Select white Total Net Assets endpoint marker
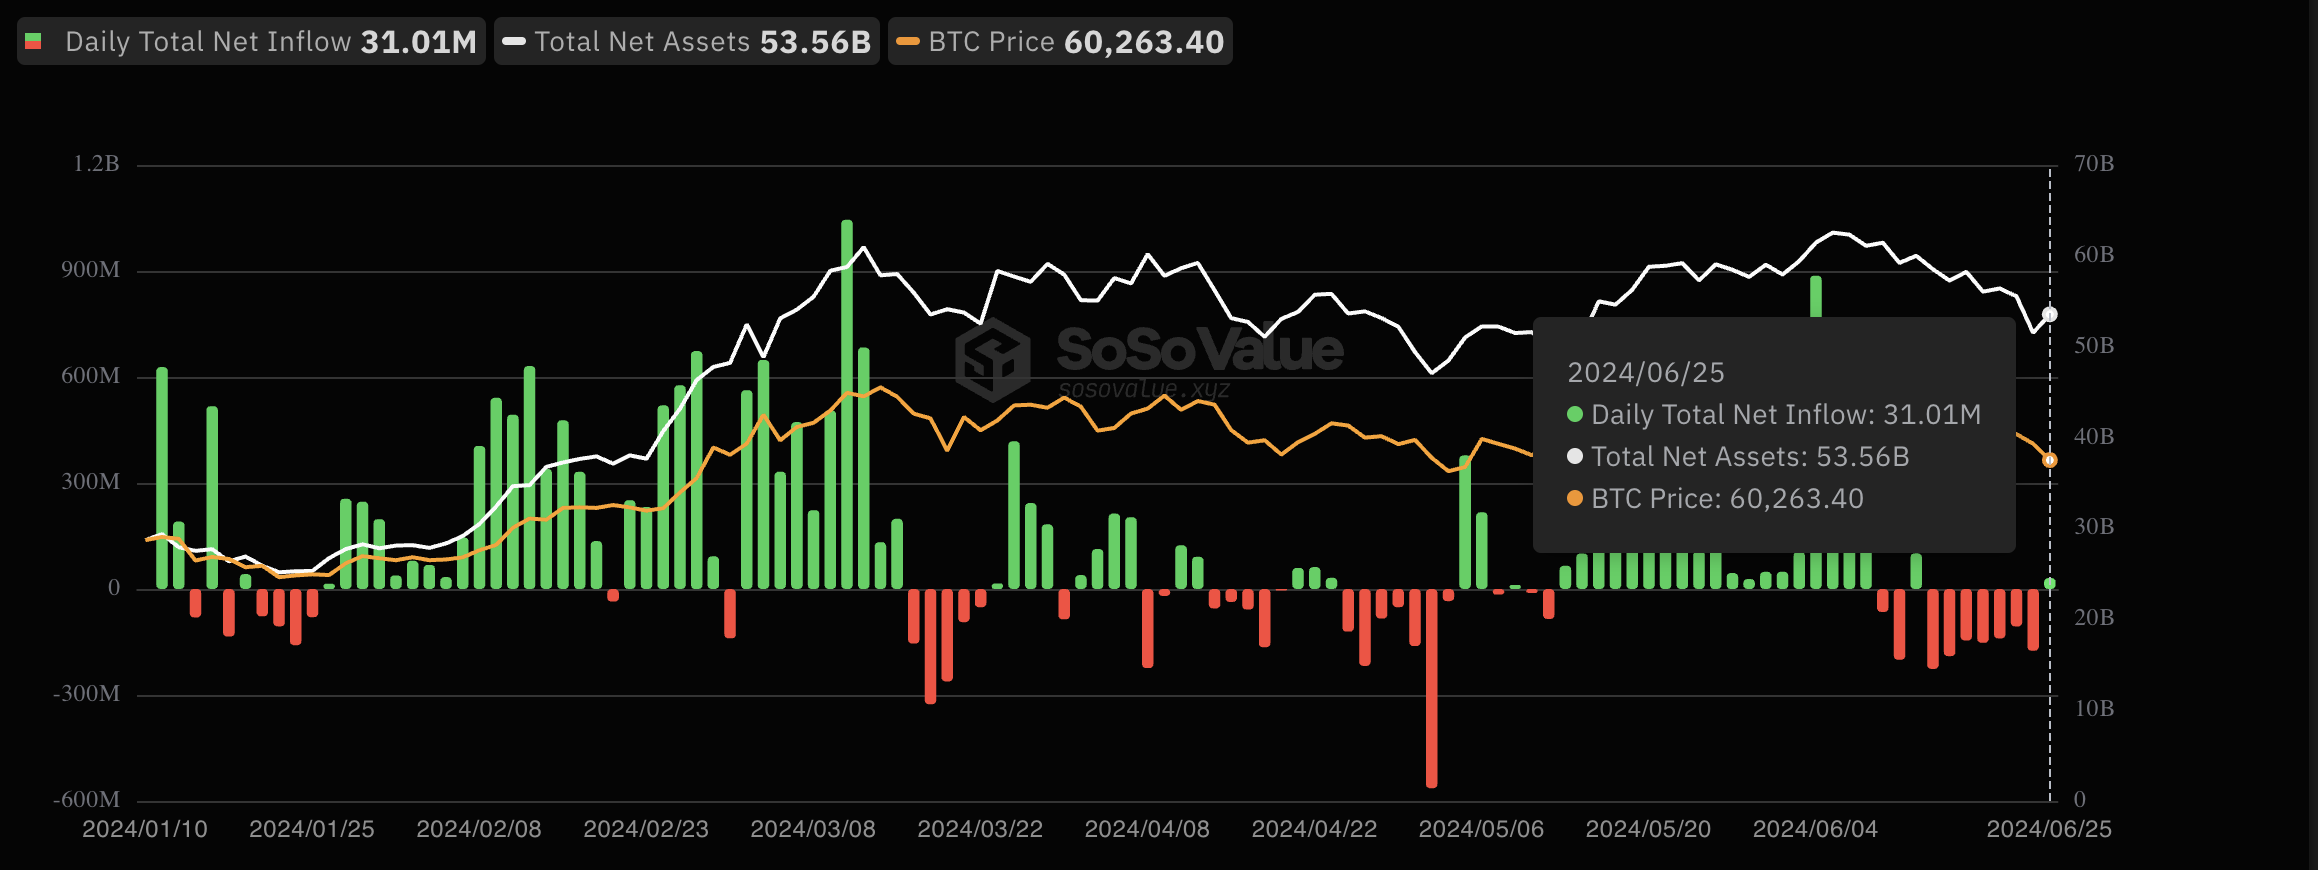 pos(2049,315)
